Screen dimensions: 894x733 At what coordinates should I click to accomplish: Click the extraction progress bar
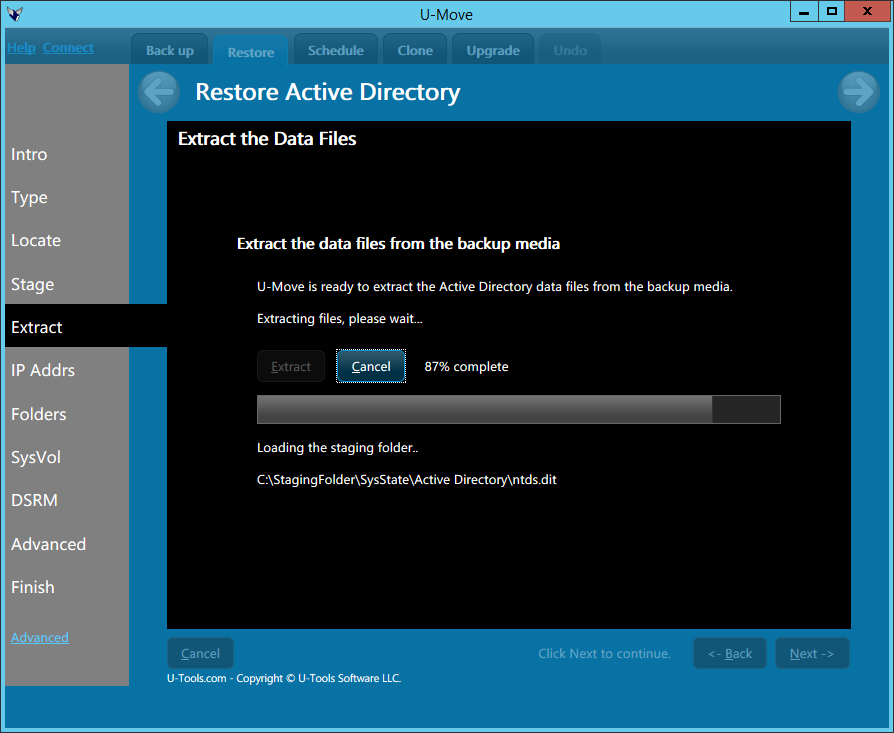click(519, 409)
